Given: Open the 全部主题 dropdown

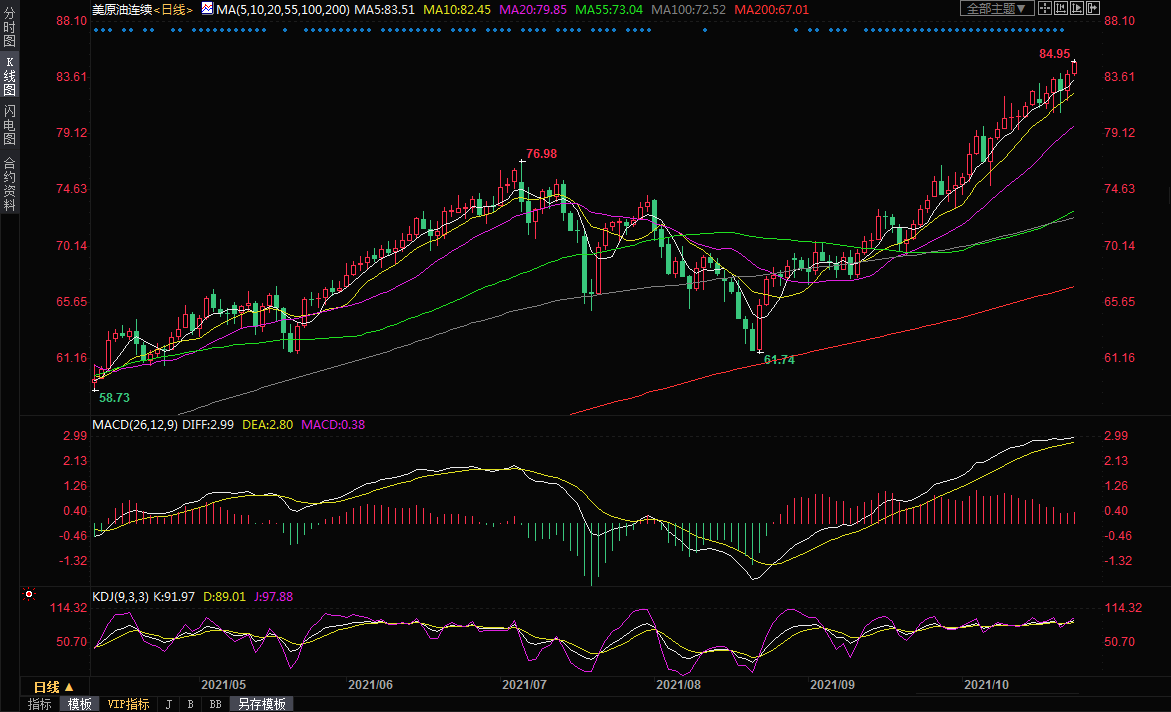Looking at the screenshot, I should (995, 8).
